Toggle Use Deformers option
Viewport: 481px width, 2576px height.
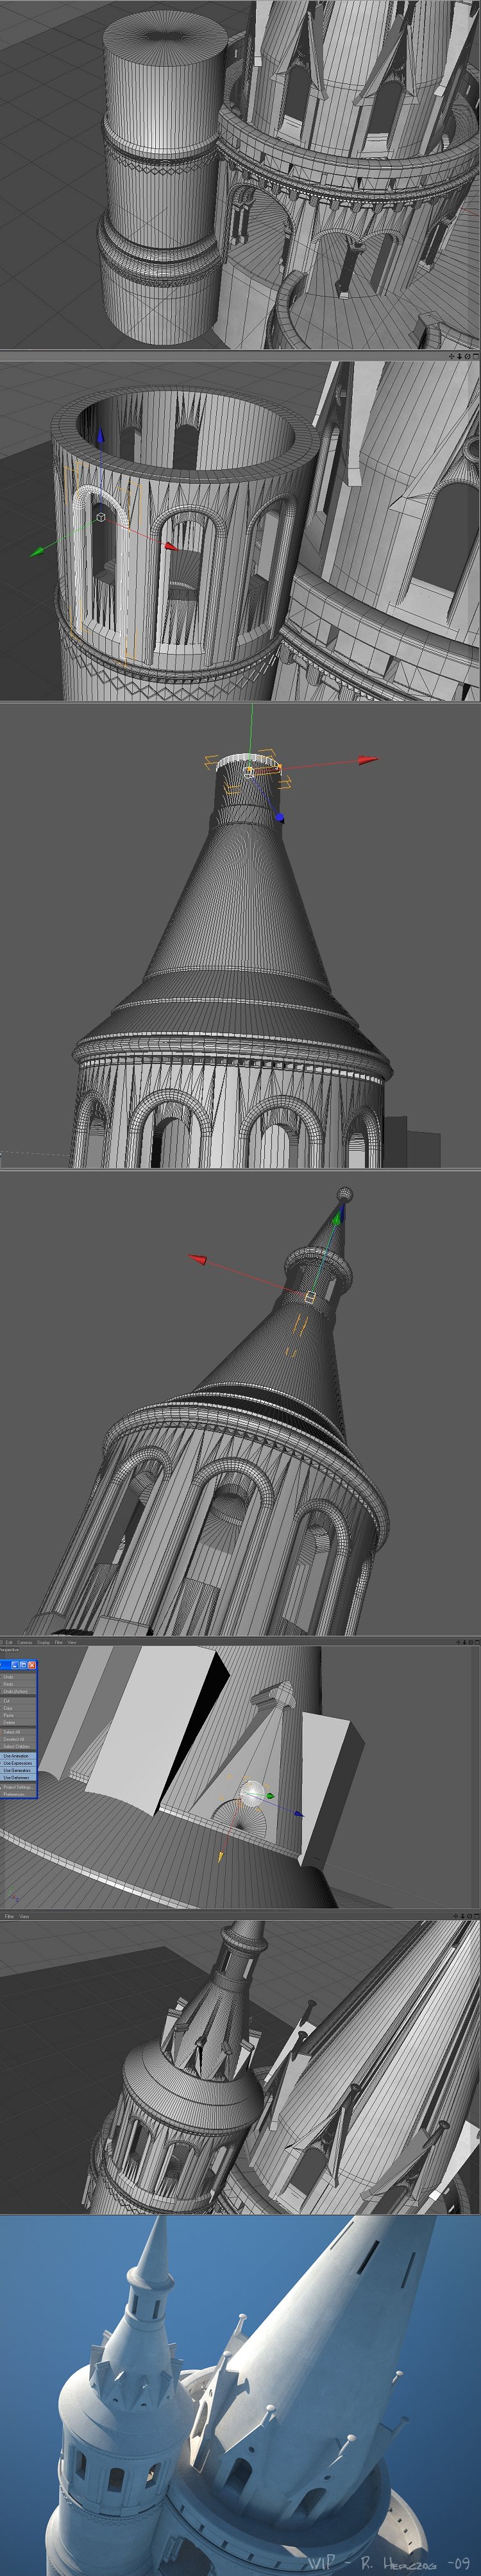(x=17, y=1777)
